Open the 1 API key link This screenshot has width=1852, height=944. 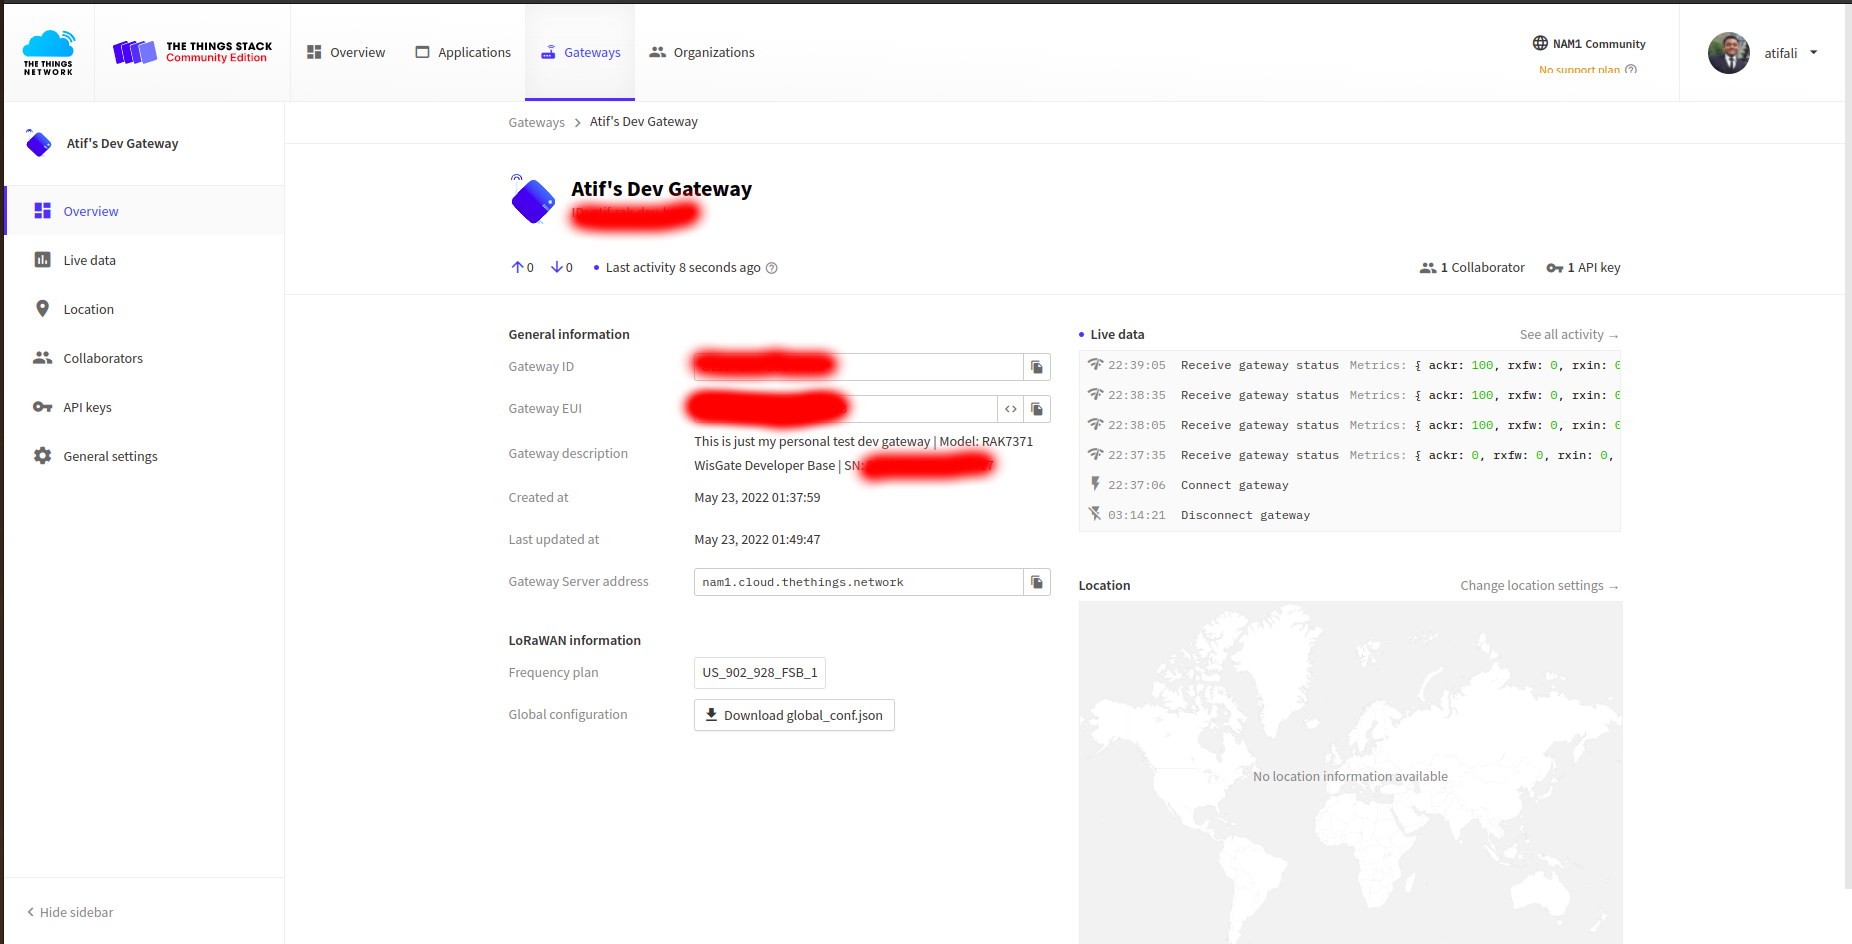pos(1583,267)
